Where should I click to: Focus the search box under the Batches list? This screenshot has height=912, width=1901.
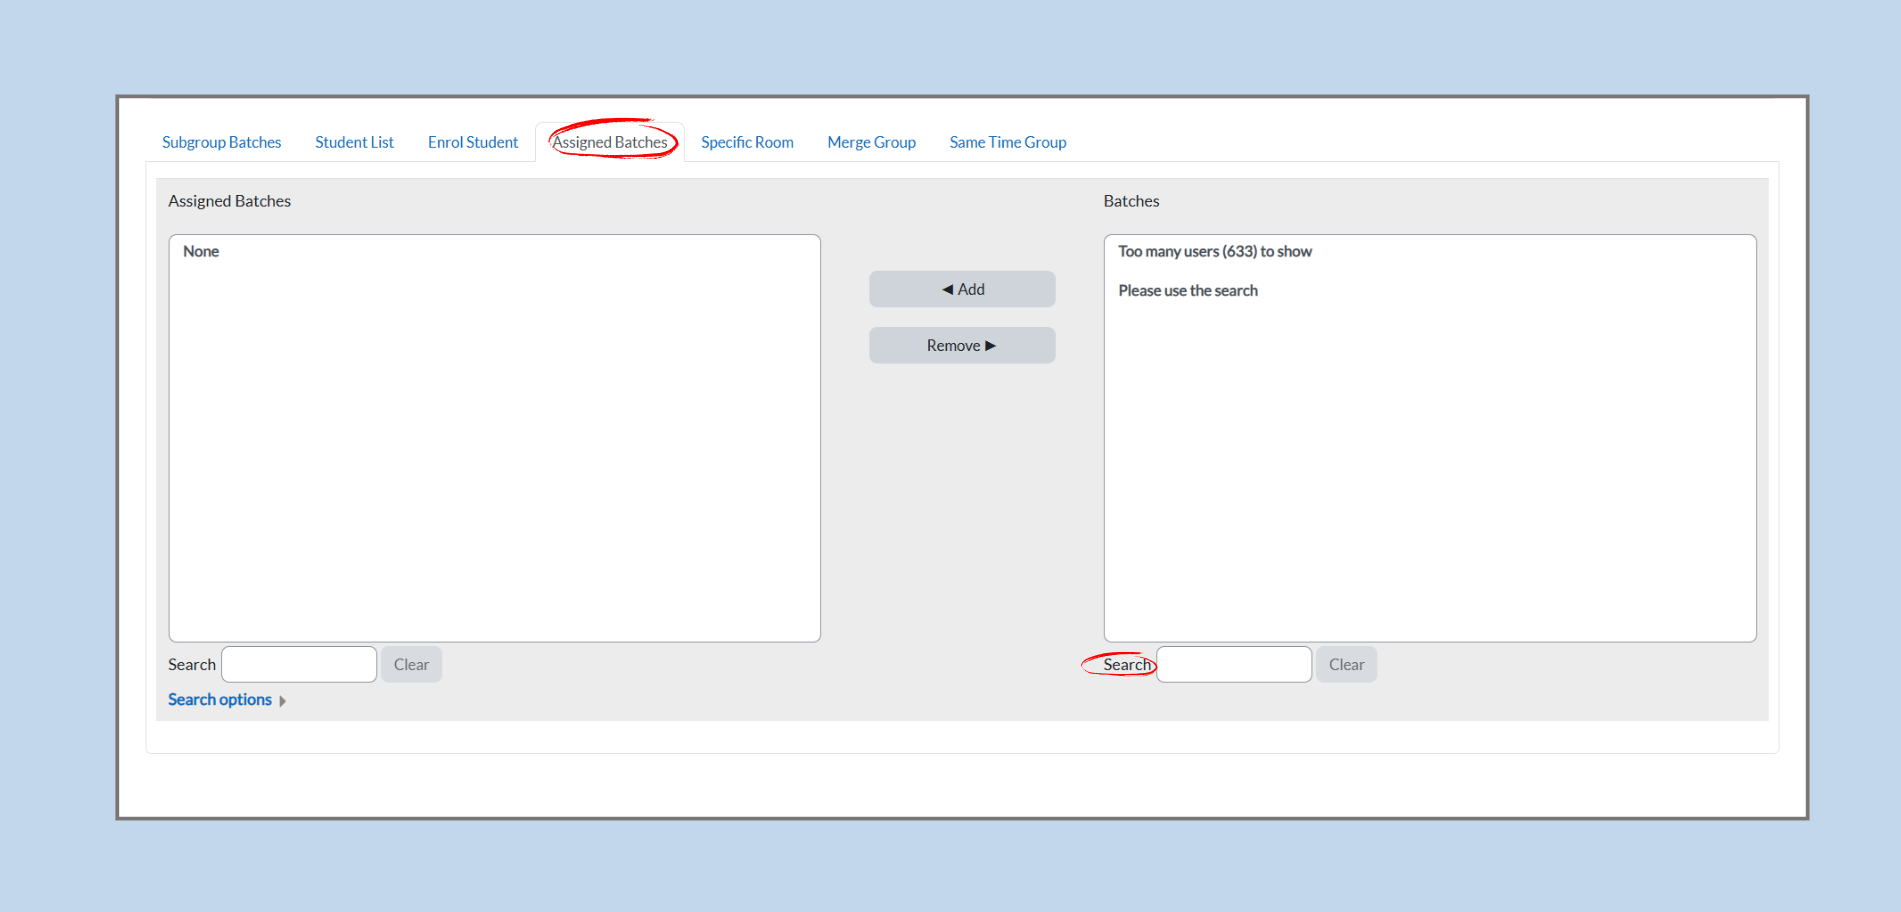click(x=1234, y=665)
